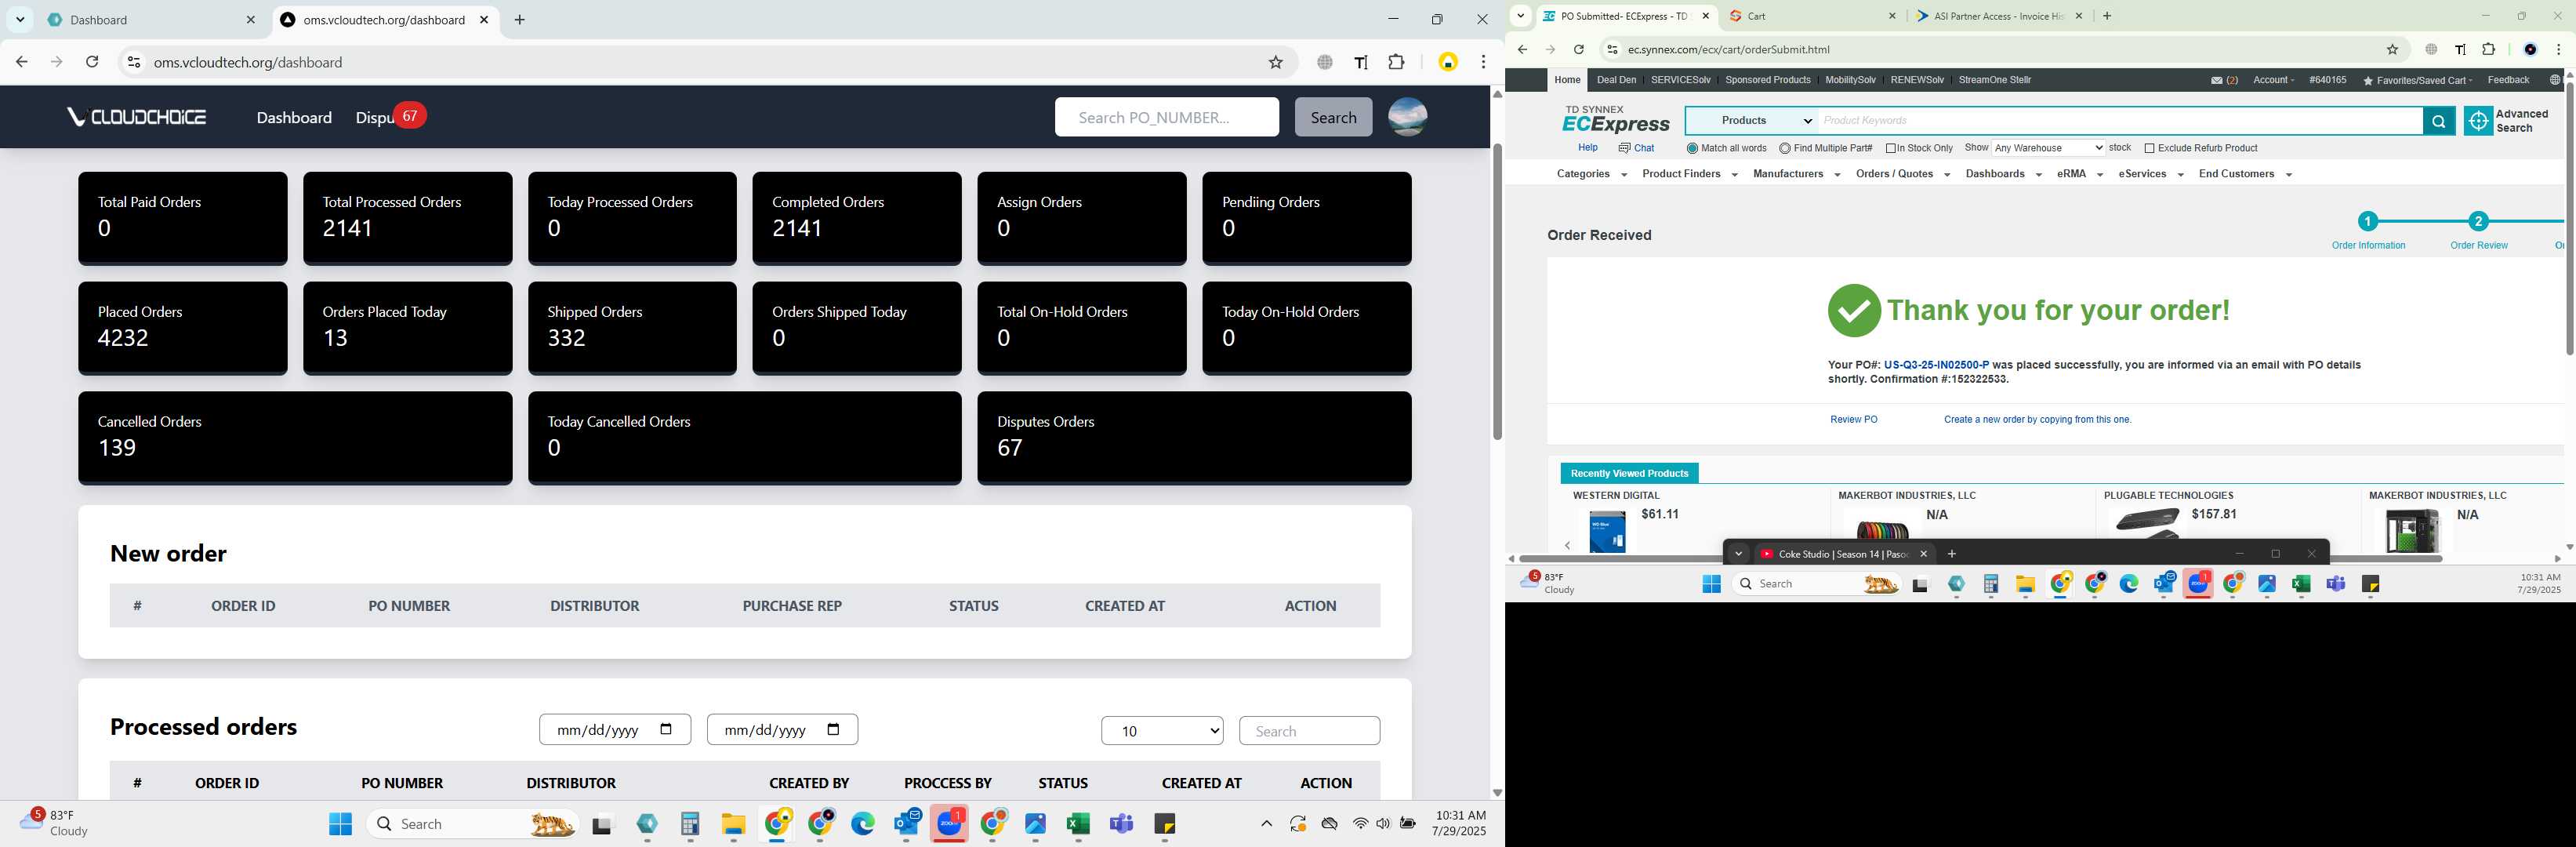Open Excel from the main desktop taskbar
2576x847 pixels.
click(1077, 823)
